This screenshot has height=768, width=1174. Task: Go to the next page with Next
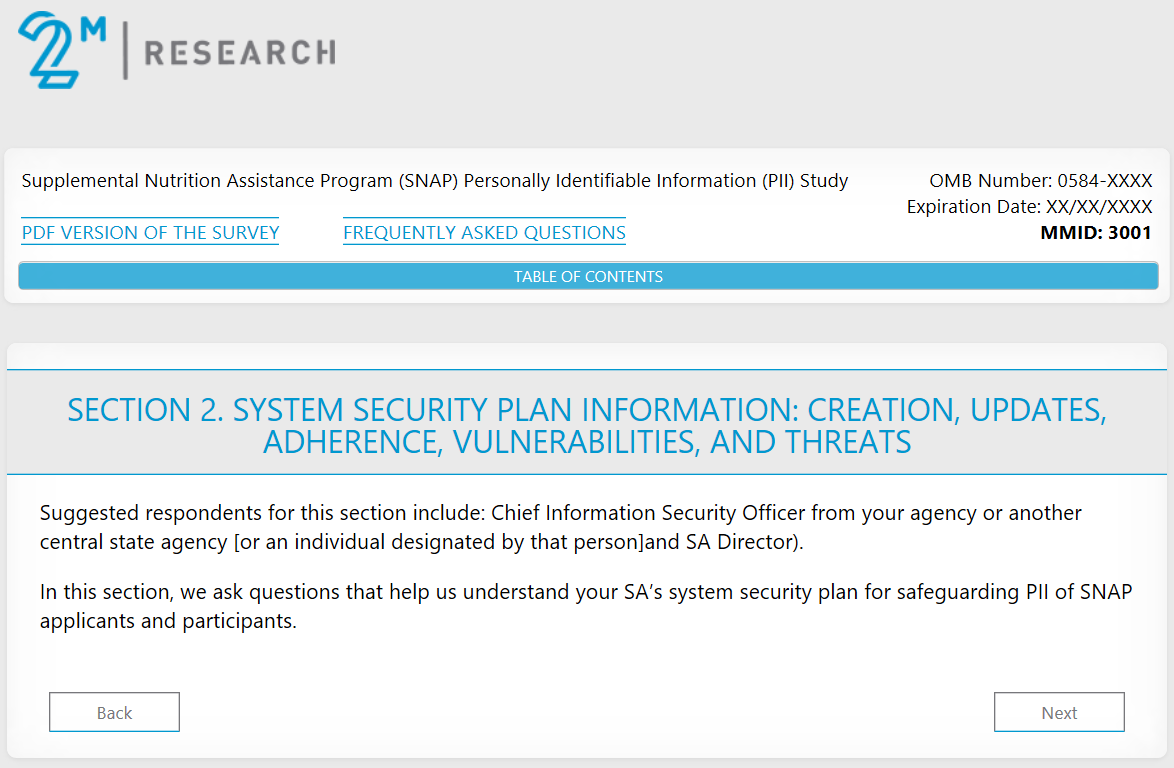click(x=1059, y=713)
